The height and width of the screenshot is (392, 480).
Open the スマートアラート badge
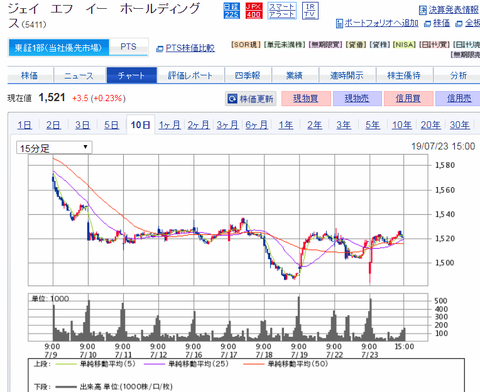tap(282, 11)
